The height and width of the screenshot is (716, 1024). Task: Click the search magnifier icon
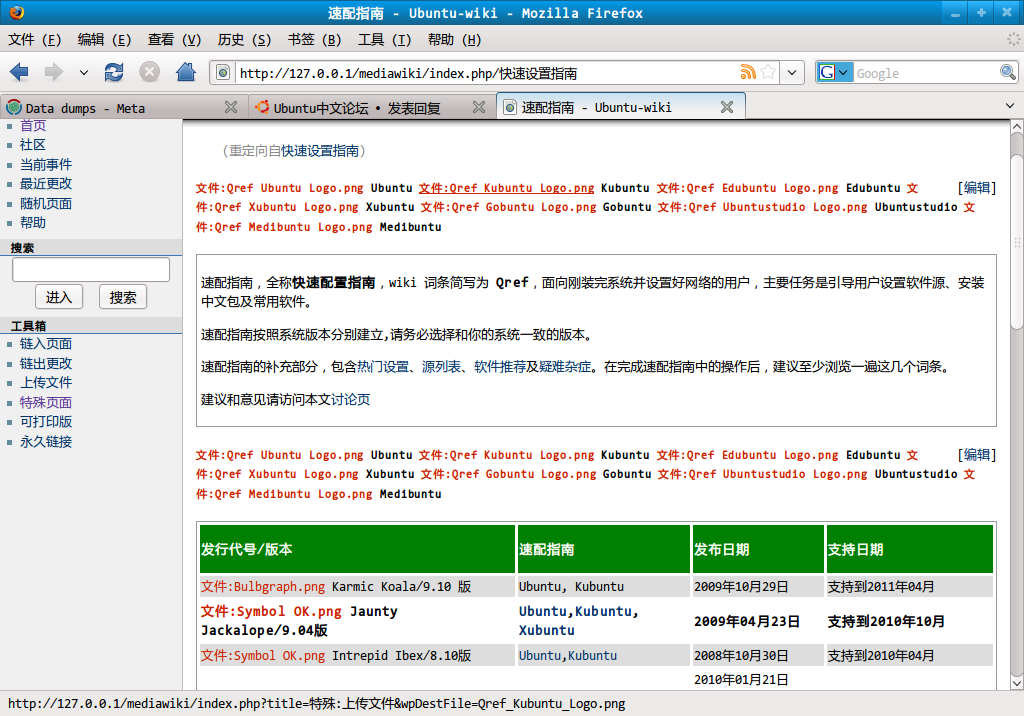[x=1008, y=73]
